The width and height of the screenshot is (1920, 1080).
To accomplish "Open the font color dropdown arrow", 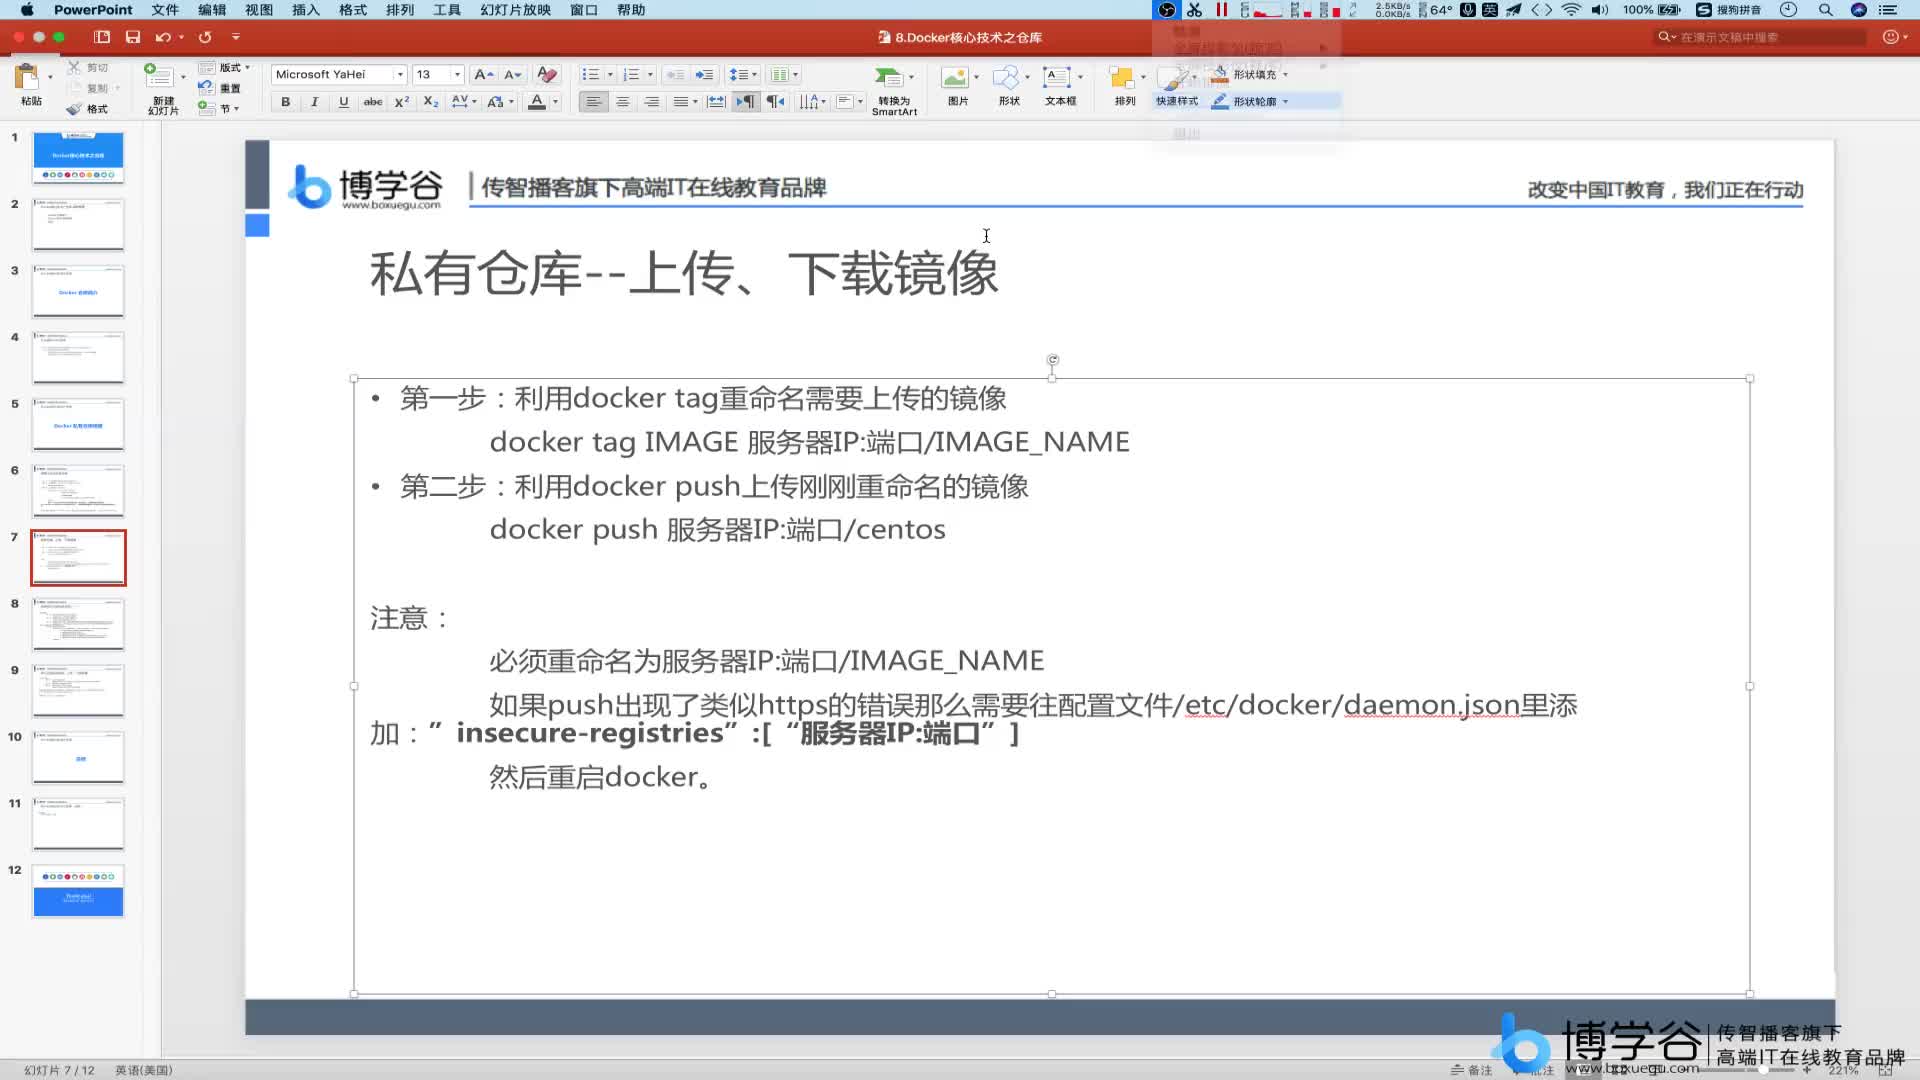I will 555,102.
